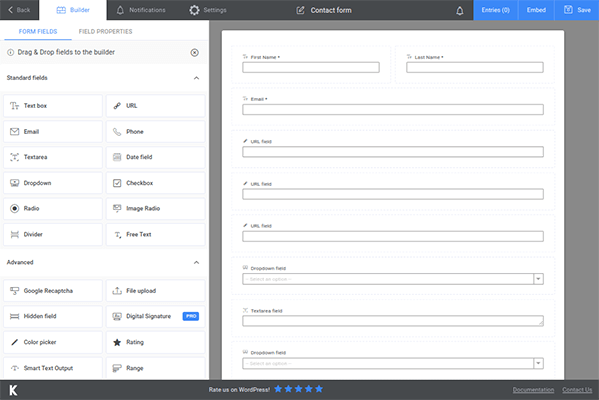Add a Phone field
Screen dimensions: 599x400
tap(155, 131)
